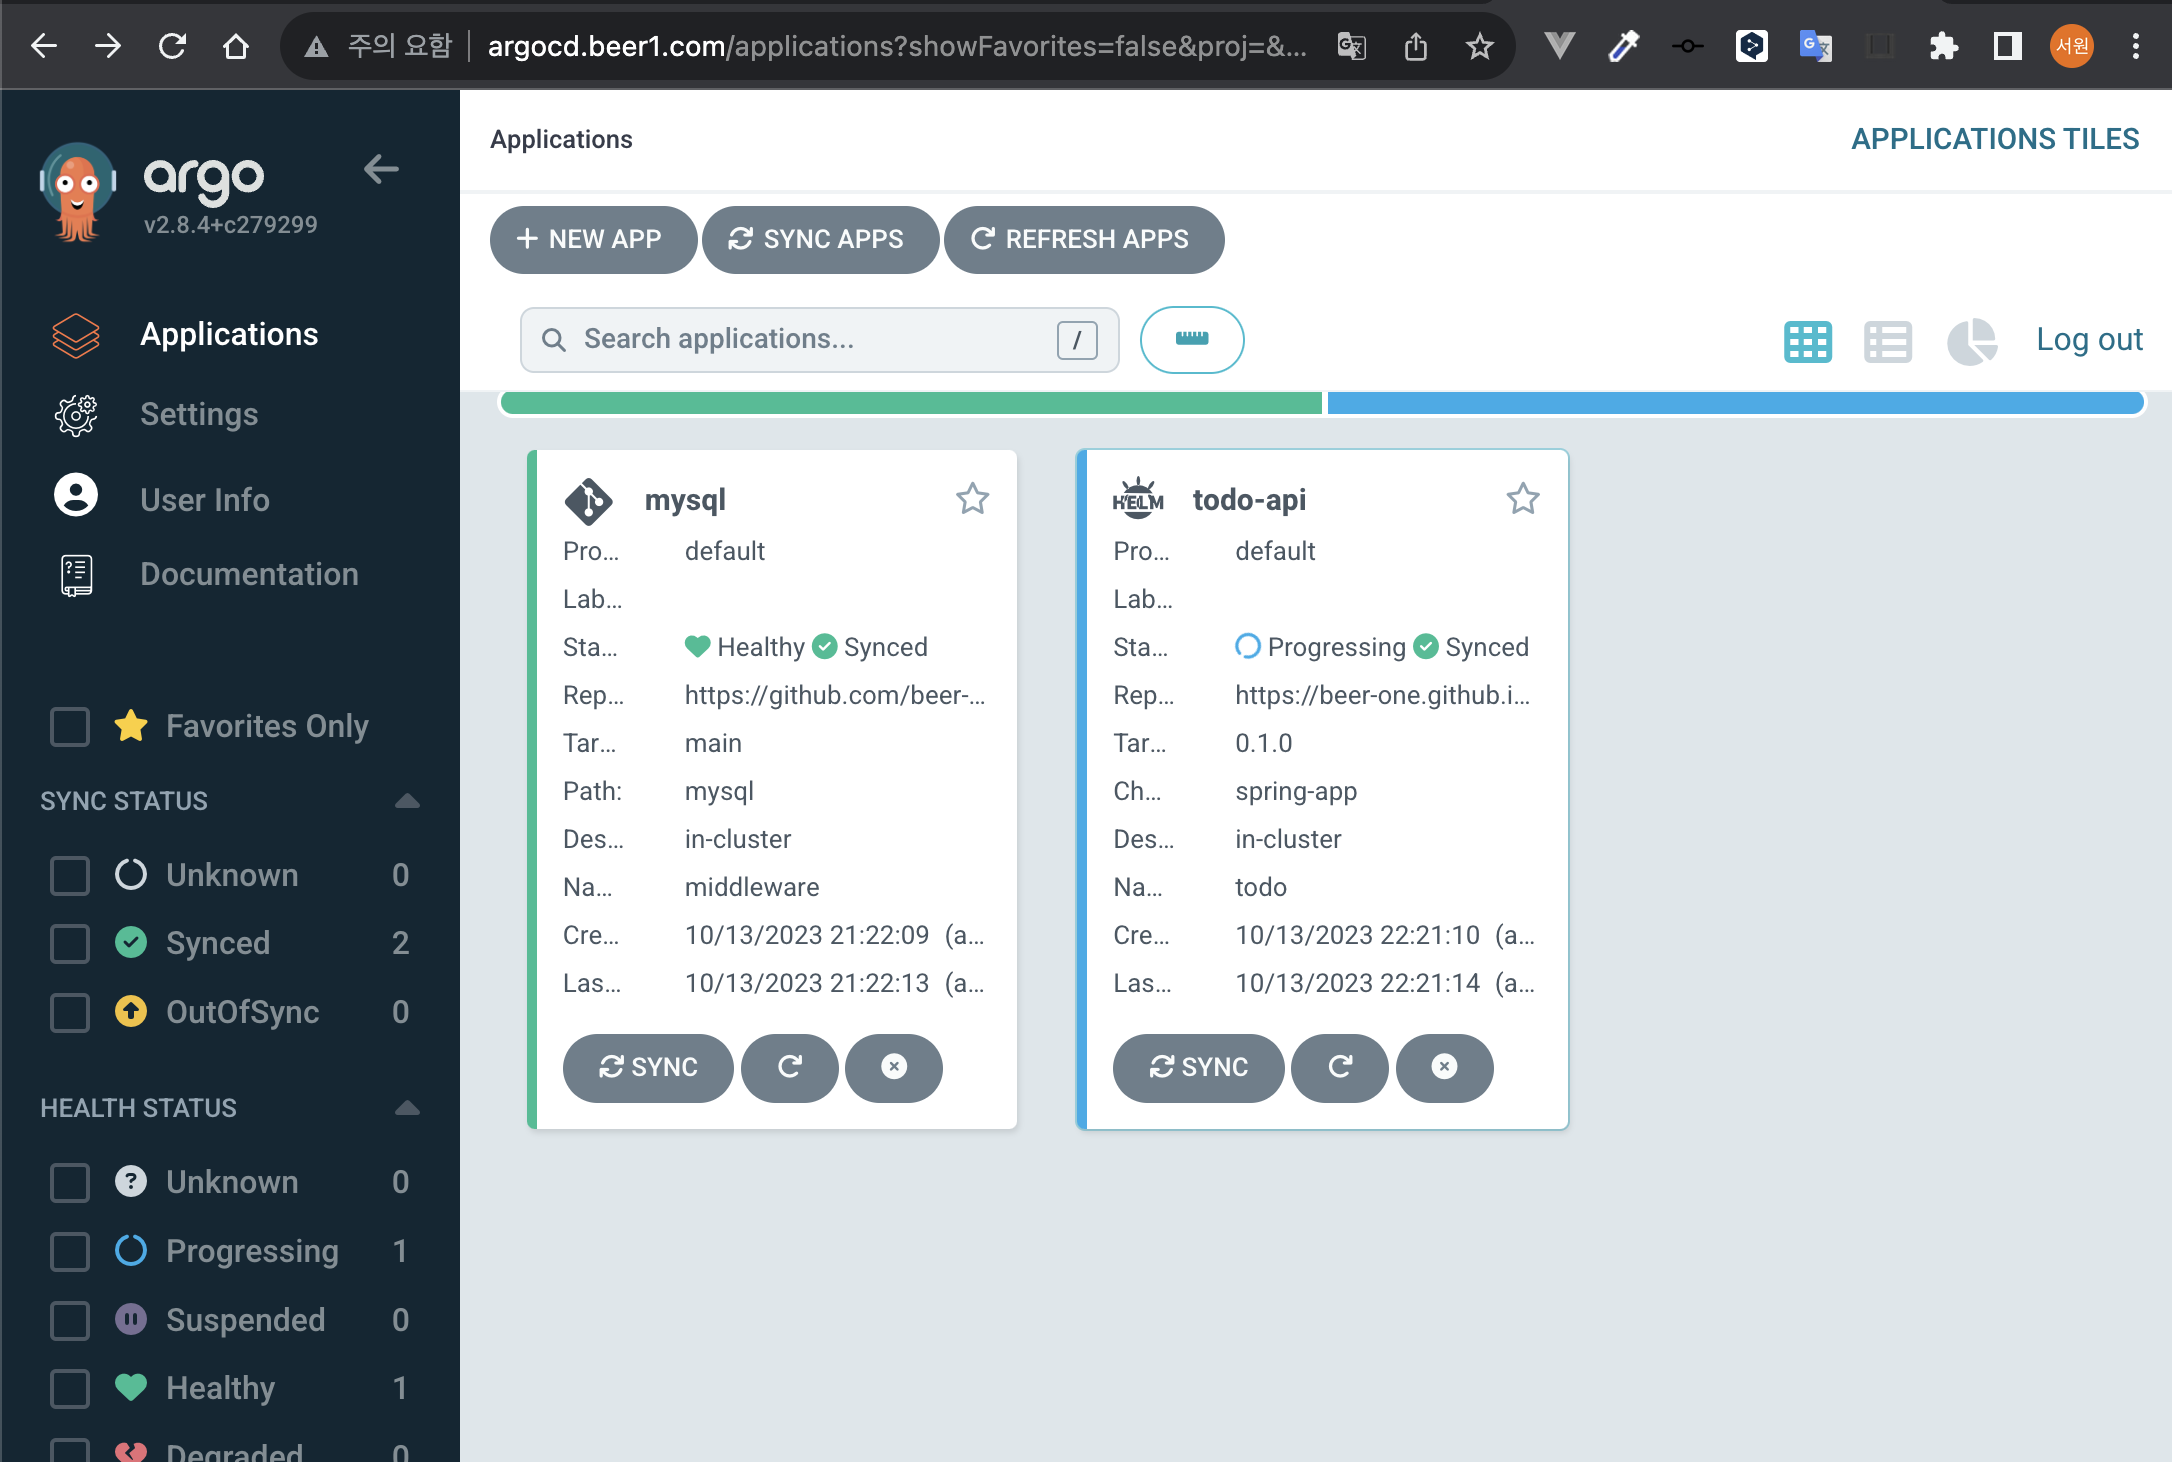The width and height of the screenshot is (2172, 1462).
Task: Open the summary pie chart view
Action: click(x=1970, y=341)
